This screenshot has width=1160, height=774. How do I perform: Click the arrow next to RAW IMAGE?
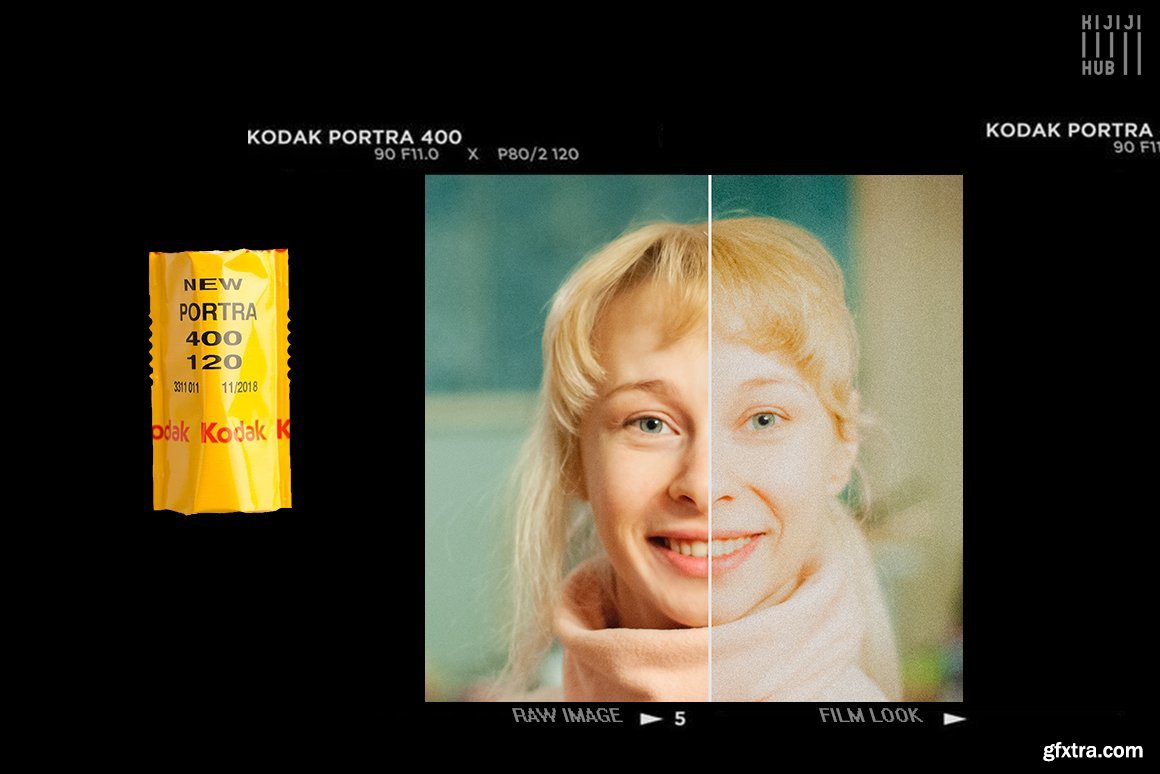651,718
